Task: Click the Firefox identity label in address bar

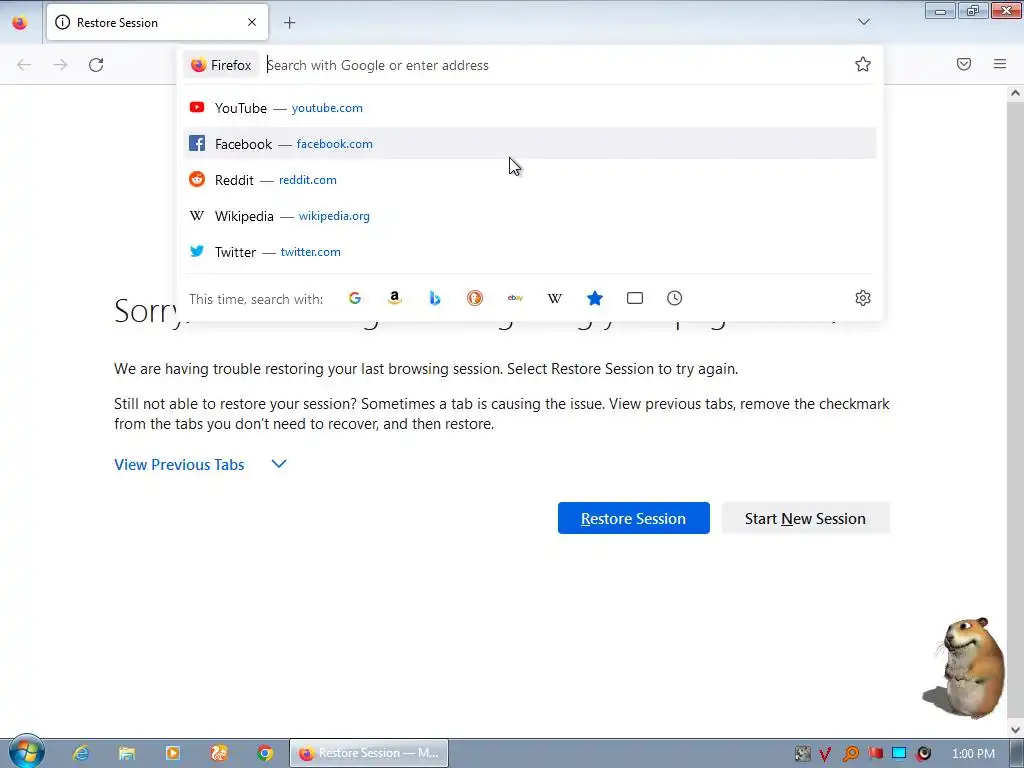Action: click(221, 65)
